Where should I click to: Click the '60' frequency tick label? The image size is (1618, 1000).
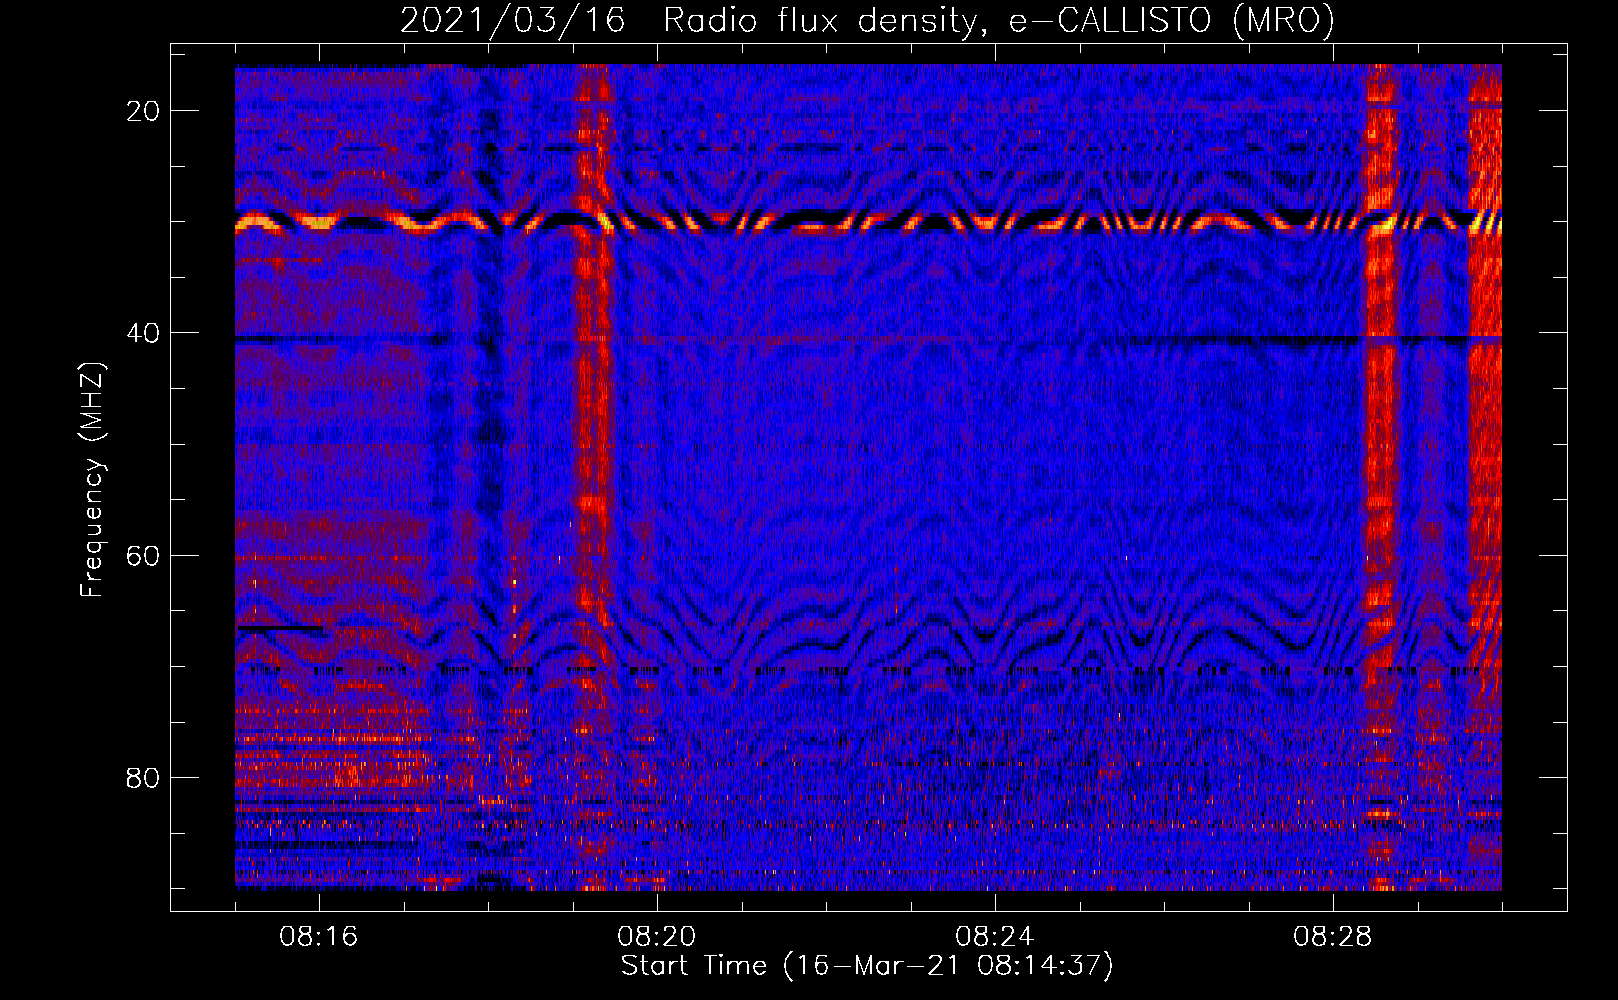[x=144, y=555]
